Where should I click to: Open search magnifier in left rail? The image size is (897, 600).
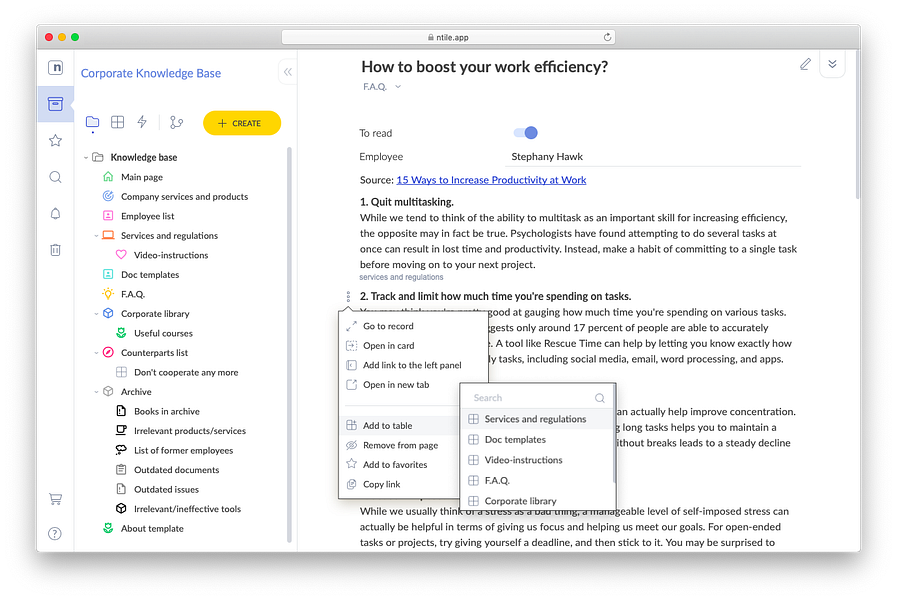pos(55,177)
